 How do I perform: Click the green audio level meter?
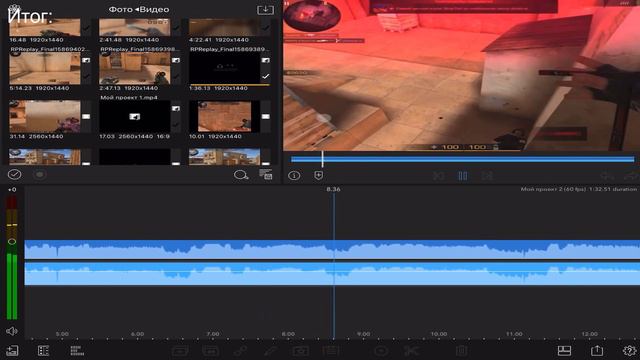click(12, 286)
